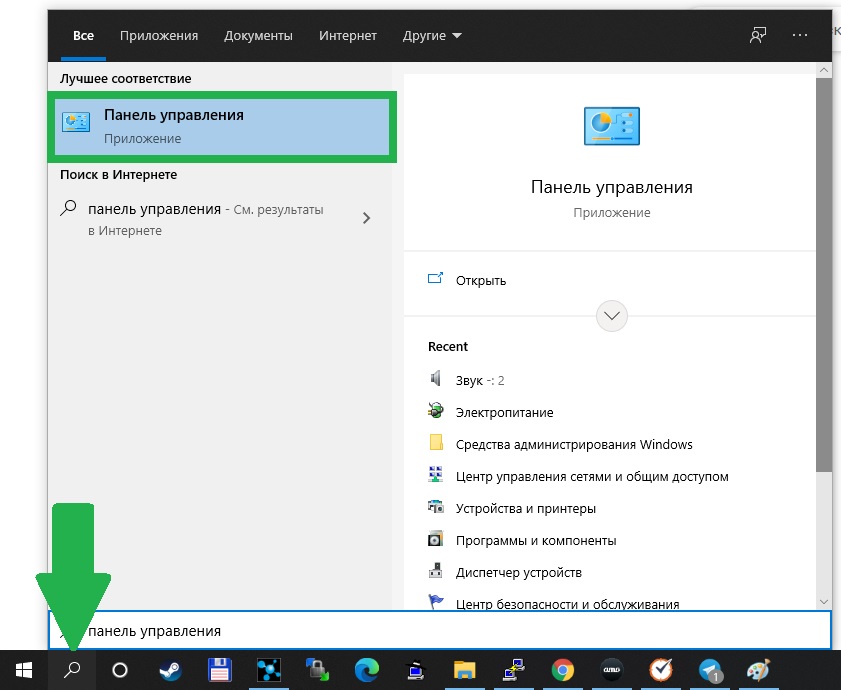The width and height of the screenshot is (841, 690).
Task: Switch to the Интернет tab
Action: (x=348, y=35)
